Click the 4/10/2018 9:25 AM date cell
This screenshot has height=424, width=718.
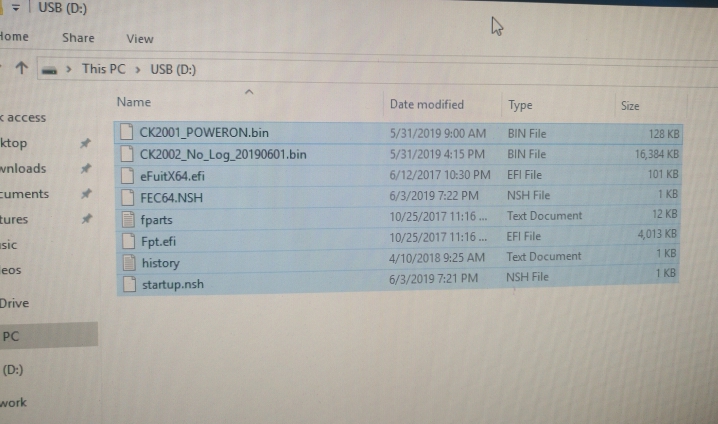coord(436,258)
